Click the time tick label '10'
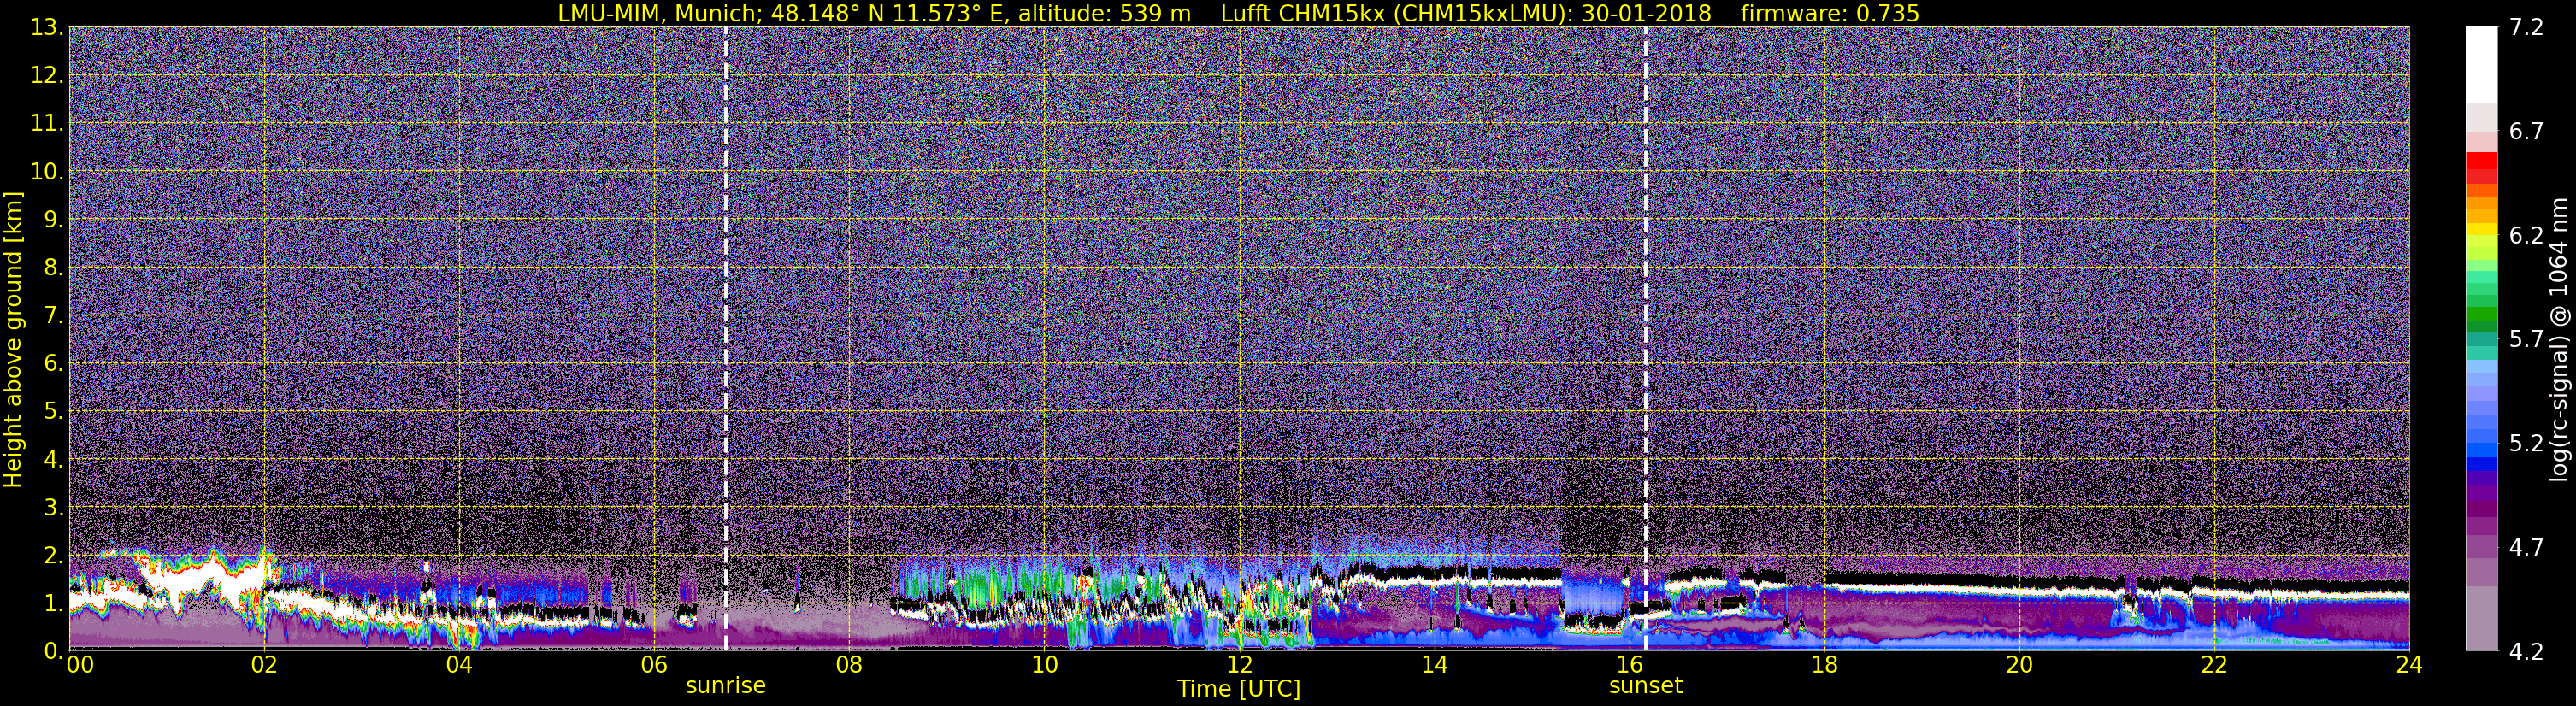 pos(1044,665)
